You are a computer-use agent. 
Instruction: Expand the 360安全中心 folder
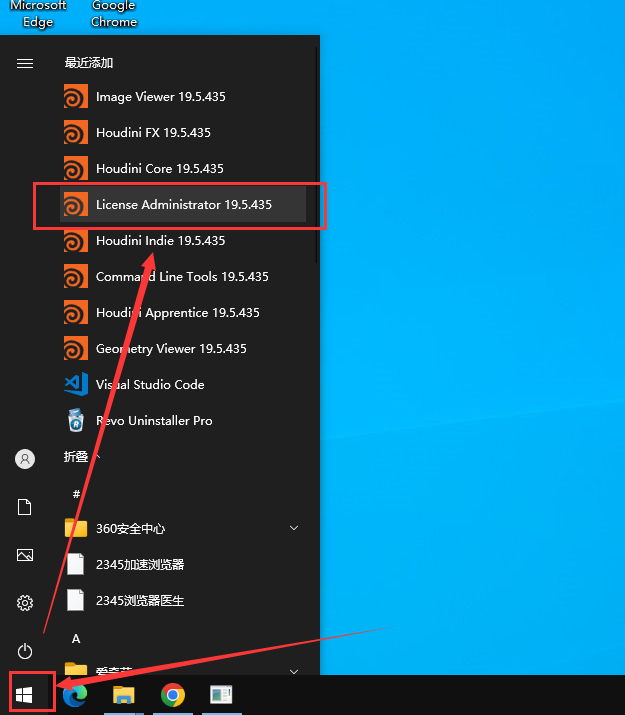[294, 528]
